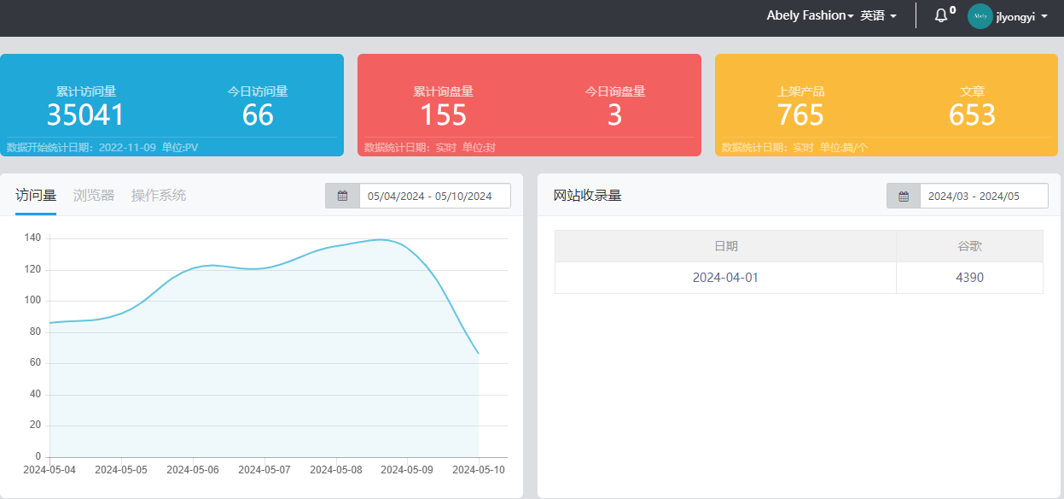This screenshot has width=1064, height=499.
Task: Click the 05/04/2024 - 05/10/2024 date field
Action: click(434, 196)
